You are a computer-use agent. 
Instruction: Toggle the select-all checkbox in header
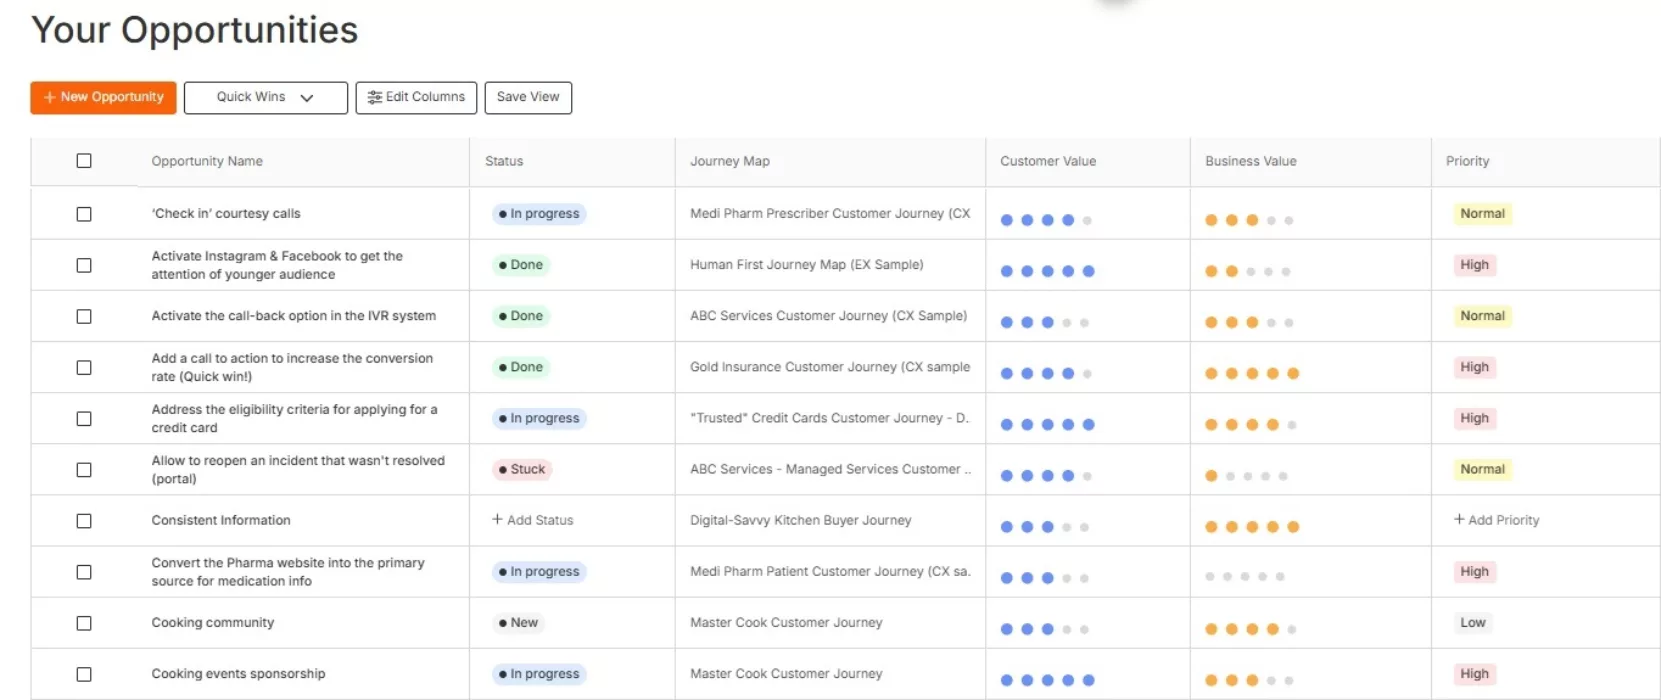[84, 161]
